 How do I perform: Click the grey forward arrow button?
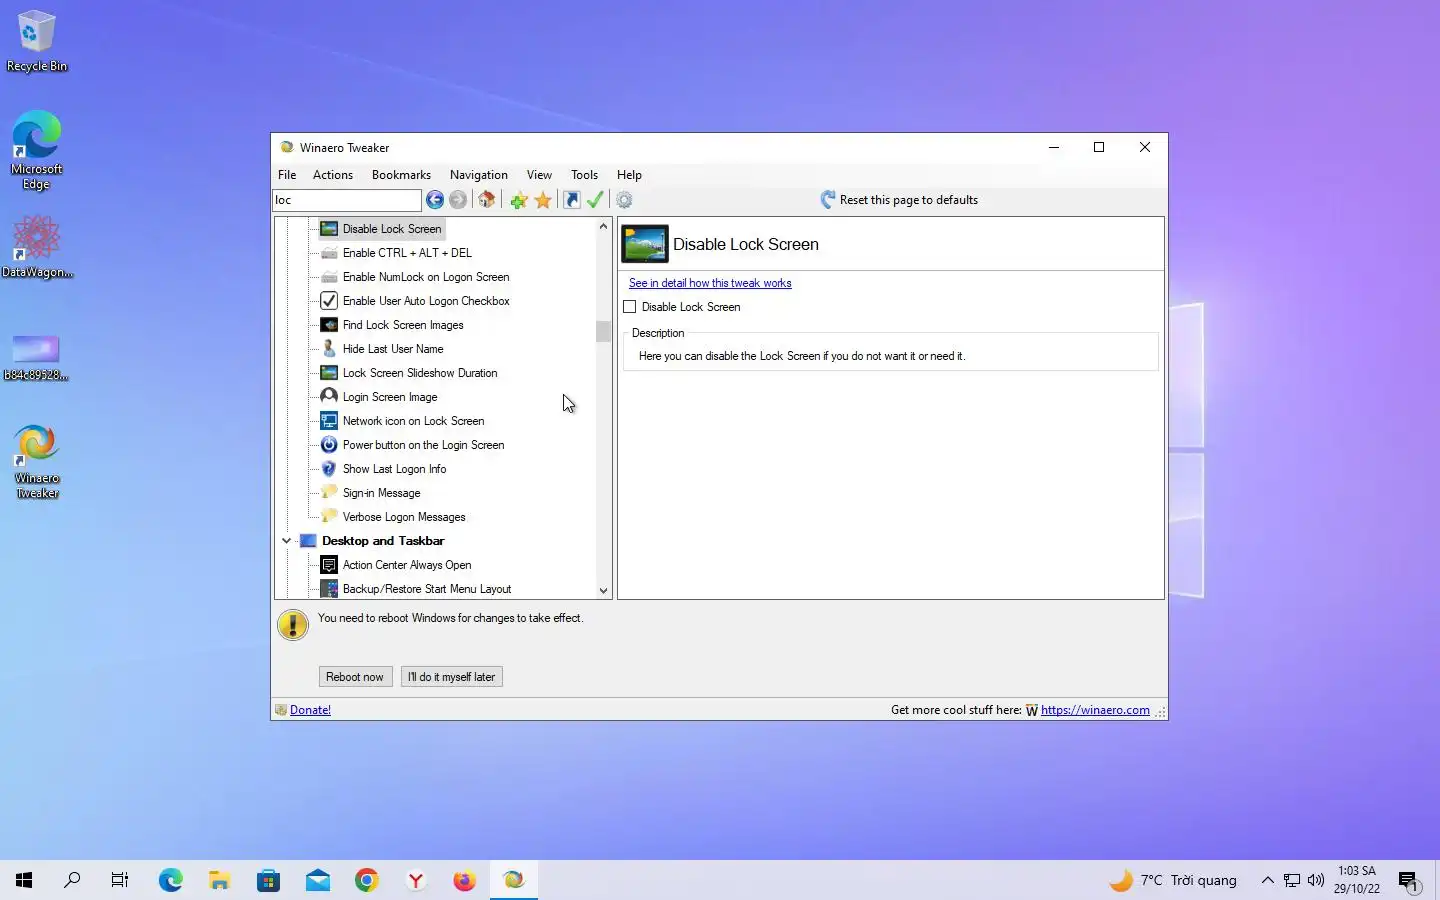click(458, 200)
